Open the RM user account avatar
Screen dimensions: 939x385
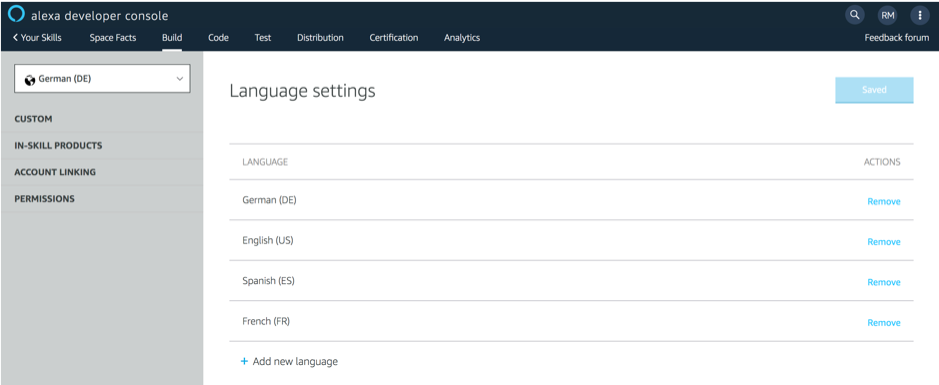tap(887, 16)
